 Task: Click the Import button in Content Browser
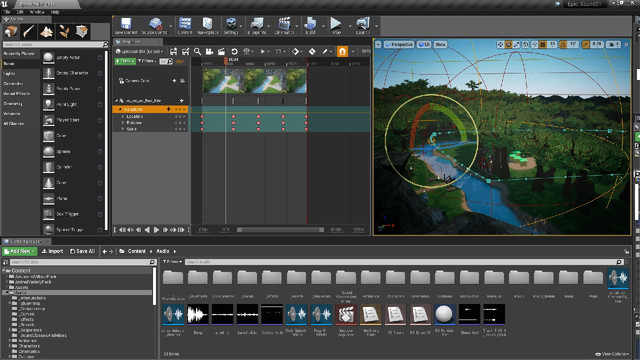[x=53, y=251]
